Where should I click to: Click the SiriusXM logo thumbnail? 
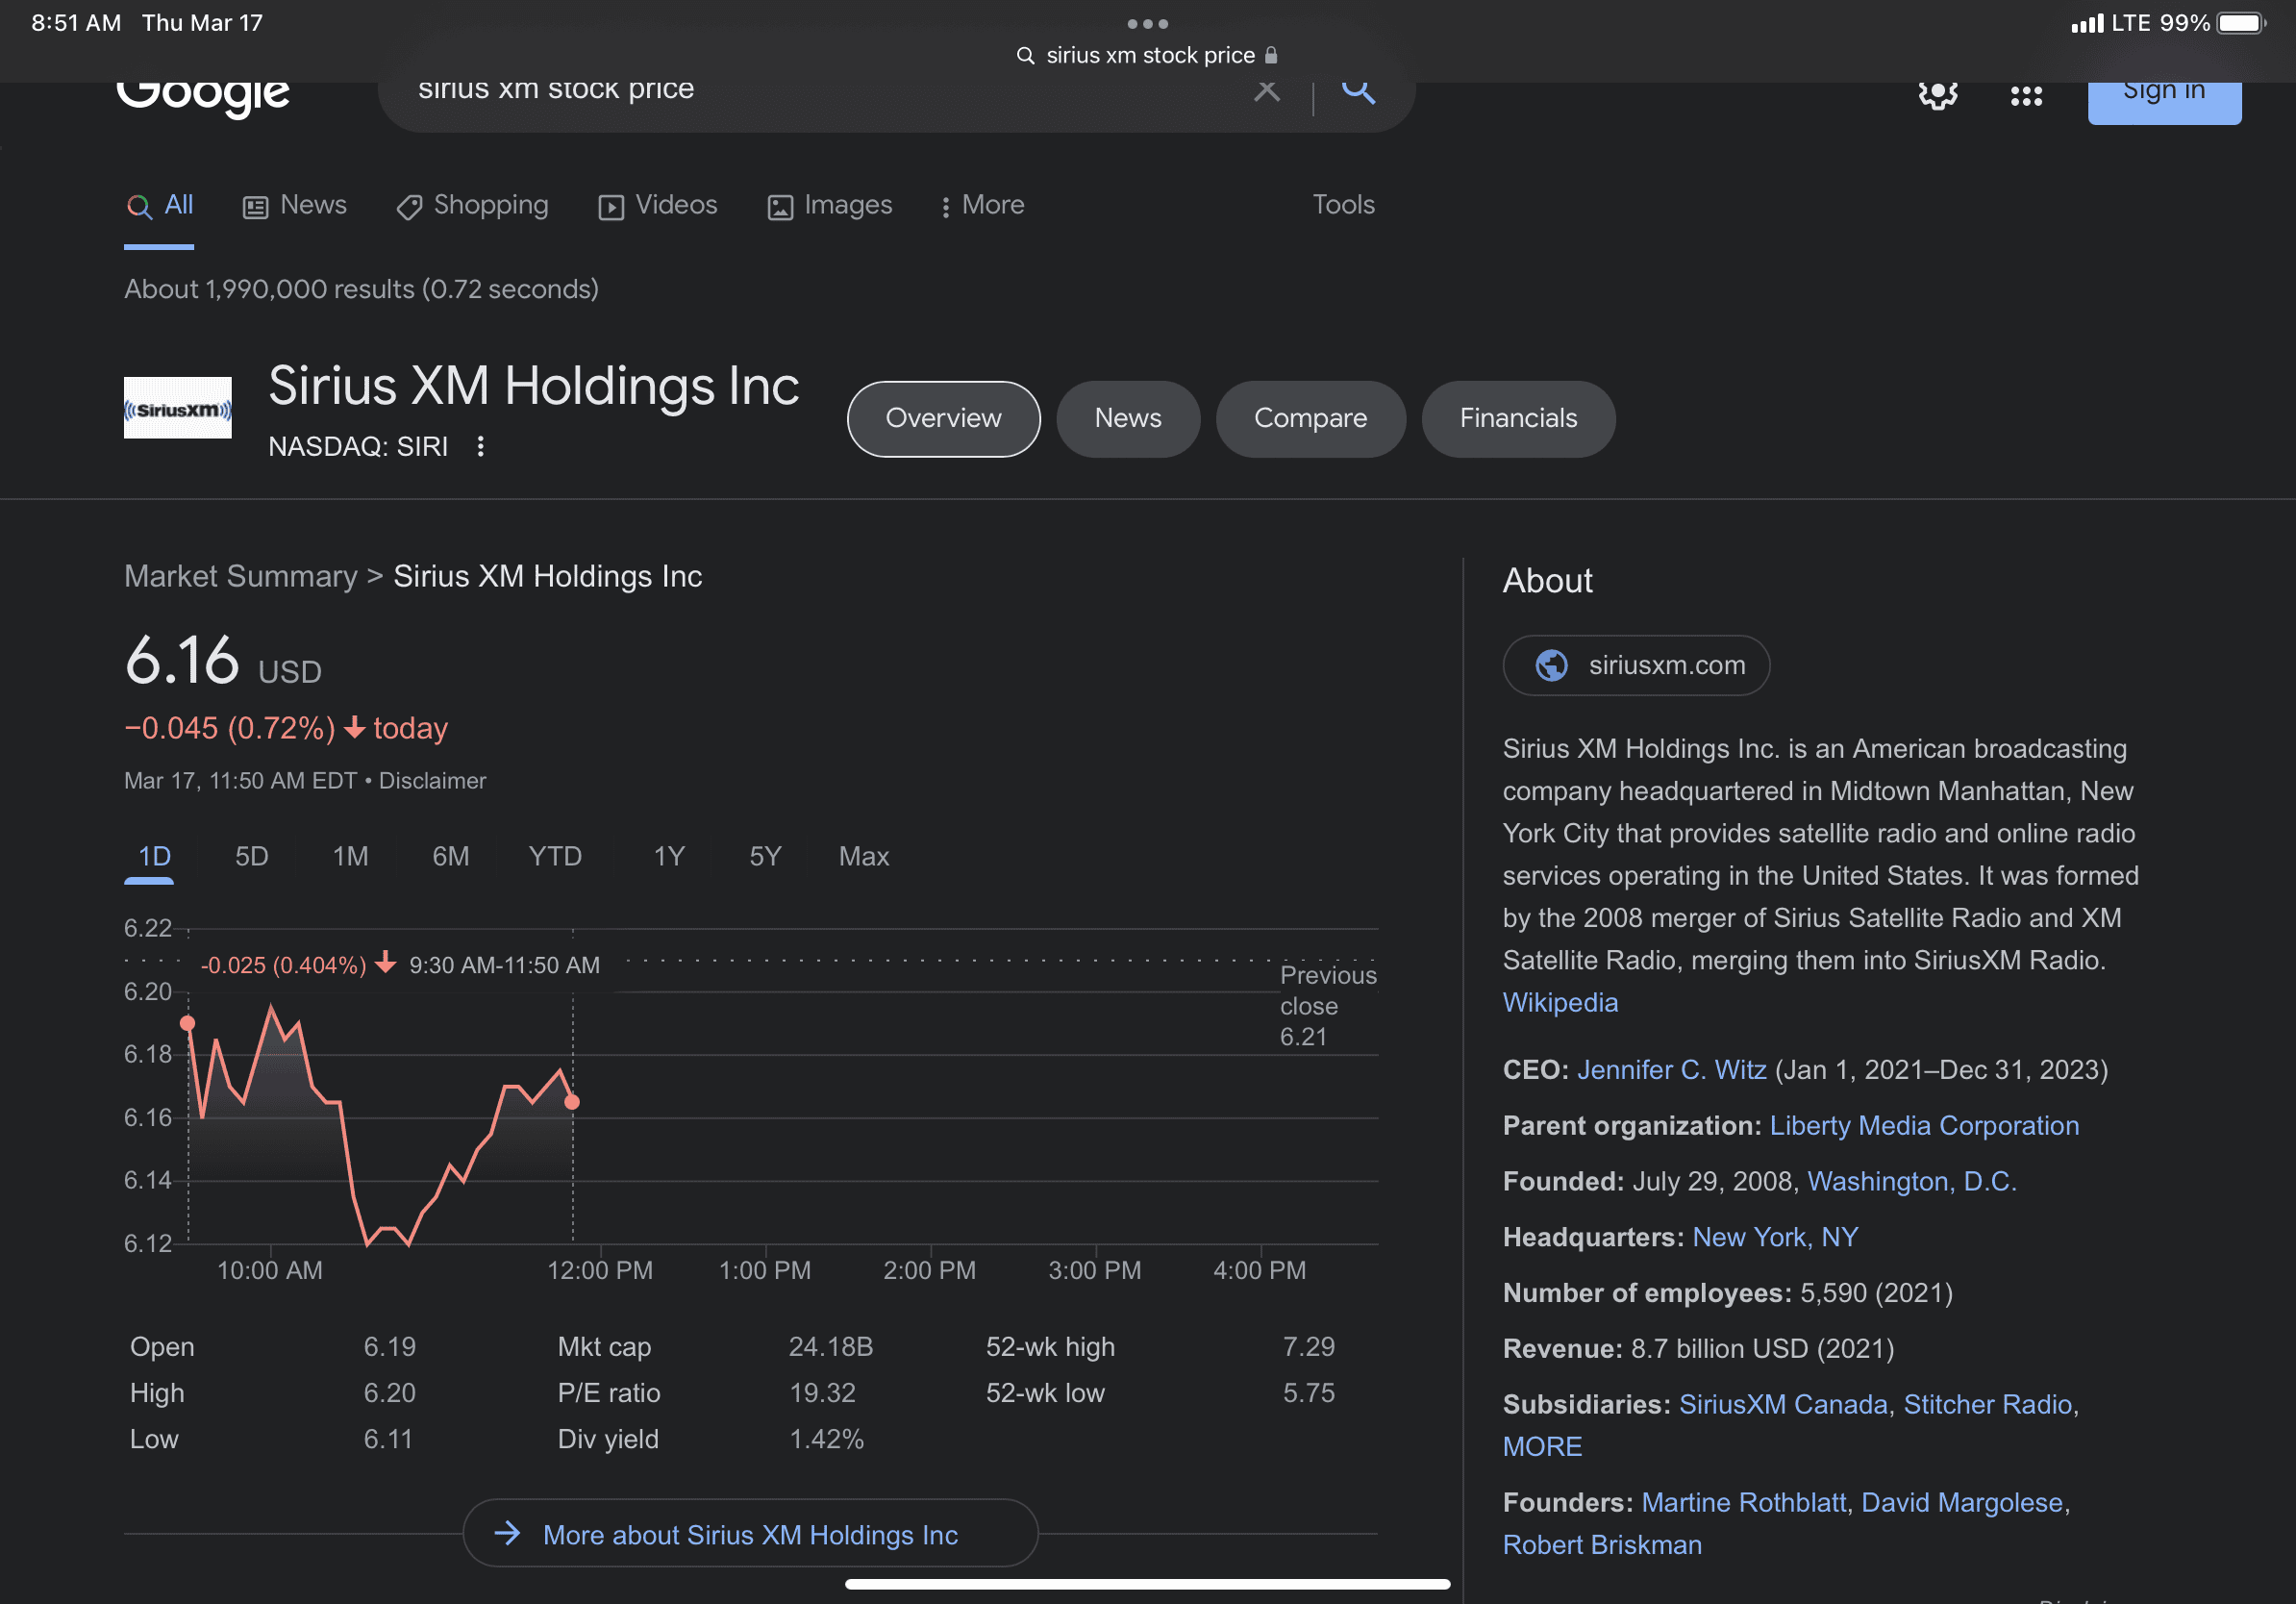click(178, 408)
